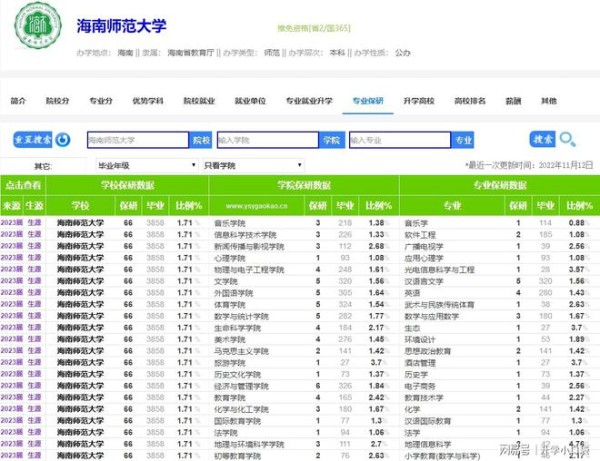Click the 学校保研数据 header
600x461 pixels.
tap(127, 185)
